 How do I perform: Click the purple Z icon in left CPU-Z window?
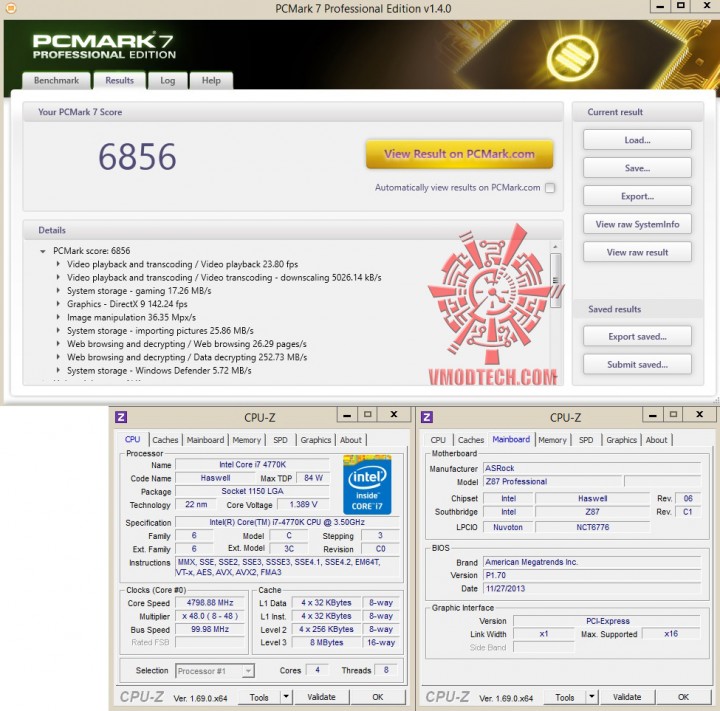pos(121,417)
